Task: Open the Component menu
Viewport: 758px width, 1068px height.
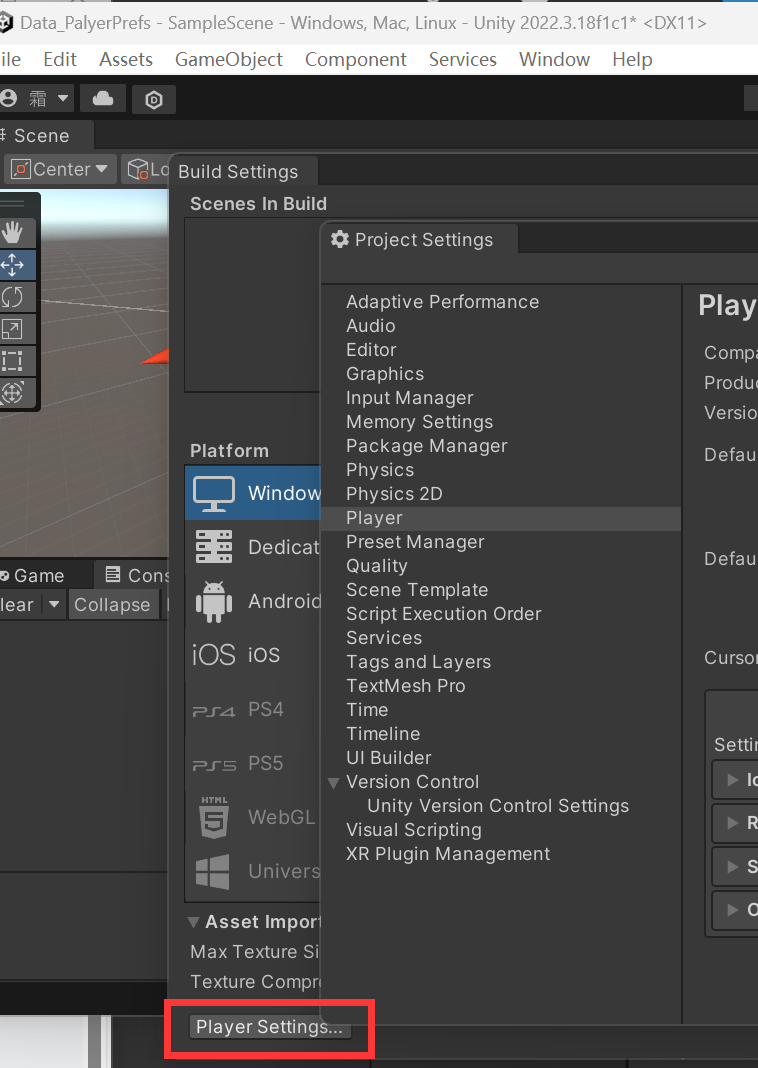Action: tap(356, 59)
